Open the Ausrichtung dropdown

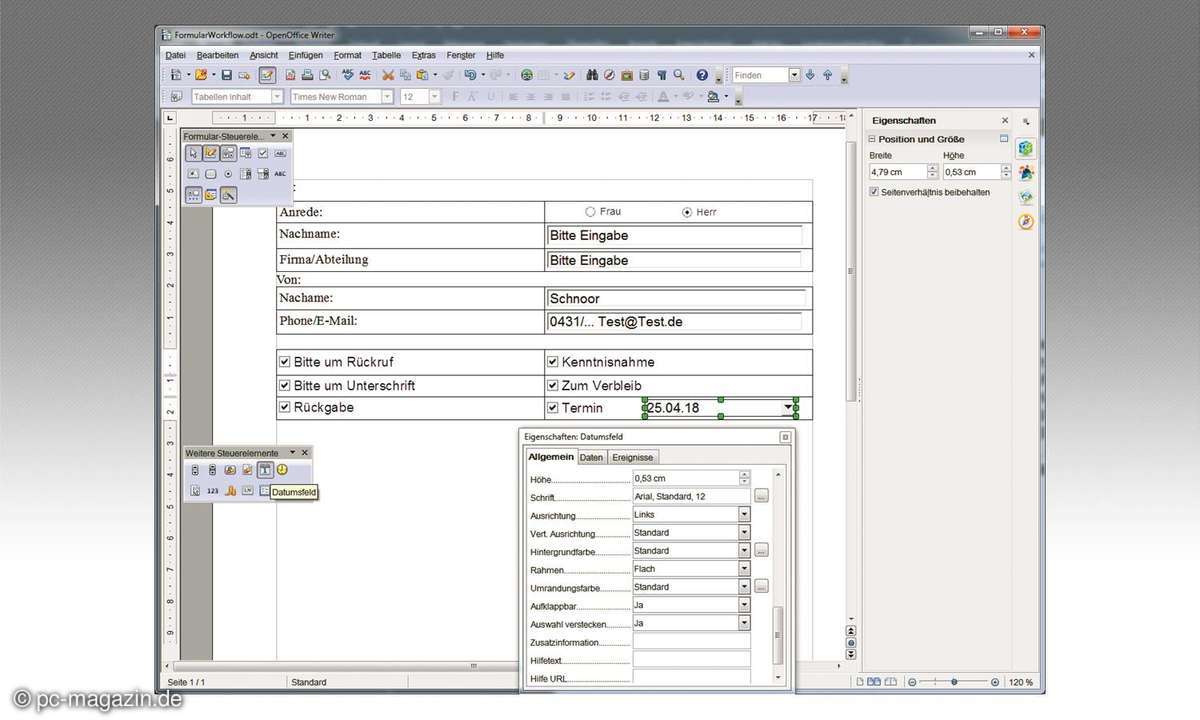pos(744,515)
